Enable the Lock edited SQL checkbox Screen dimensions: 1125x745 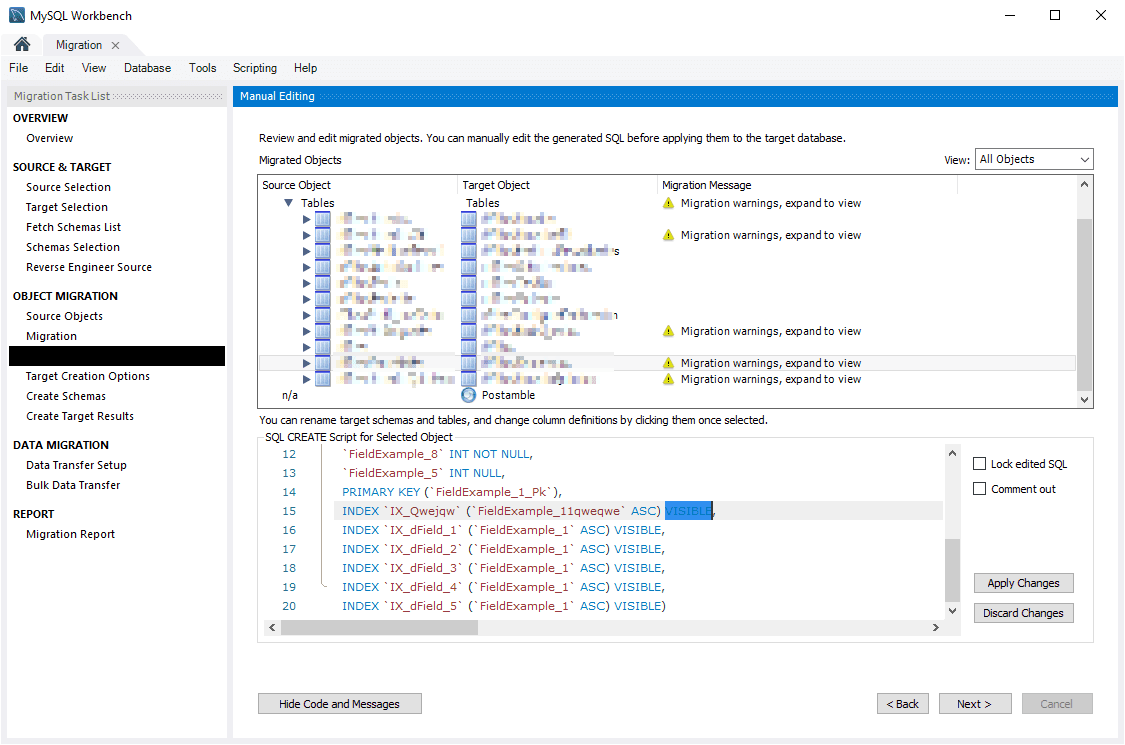pyautogui.click(x=979, y=463)
